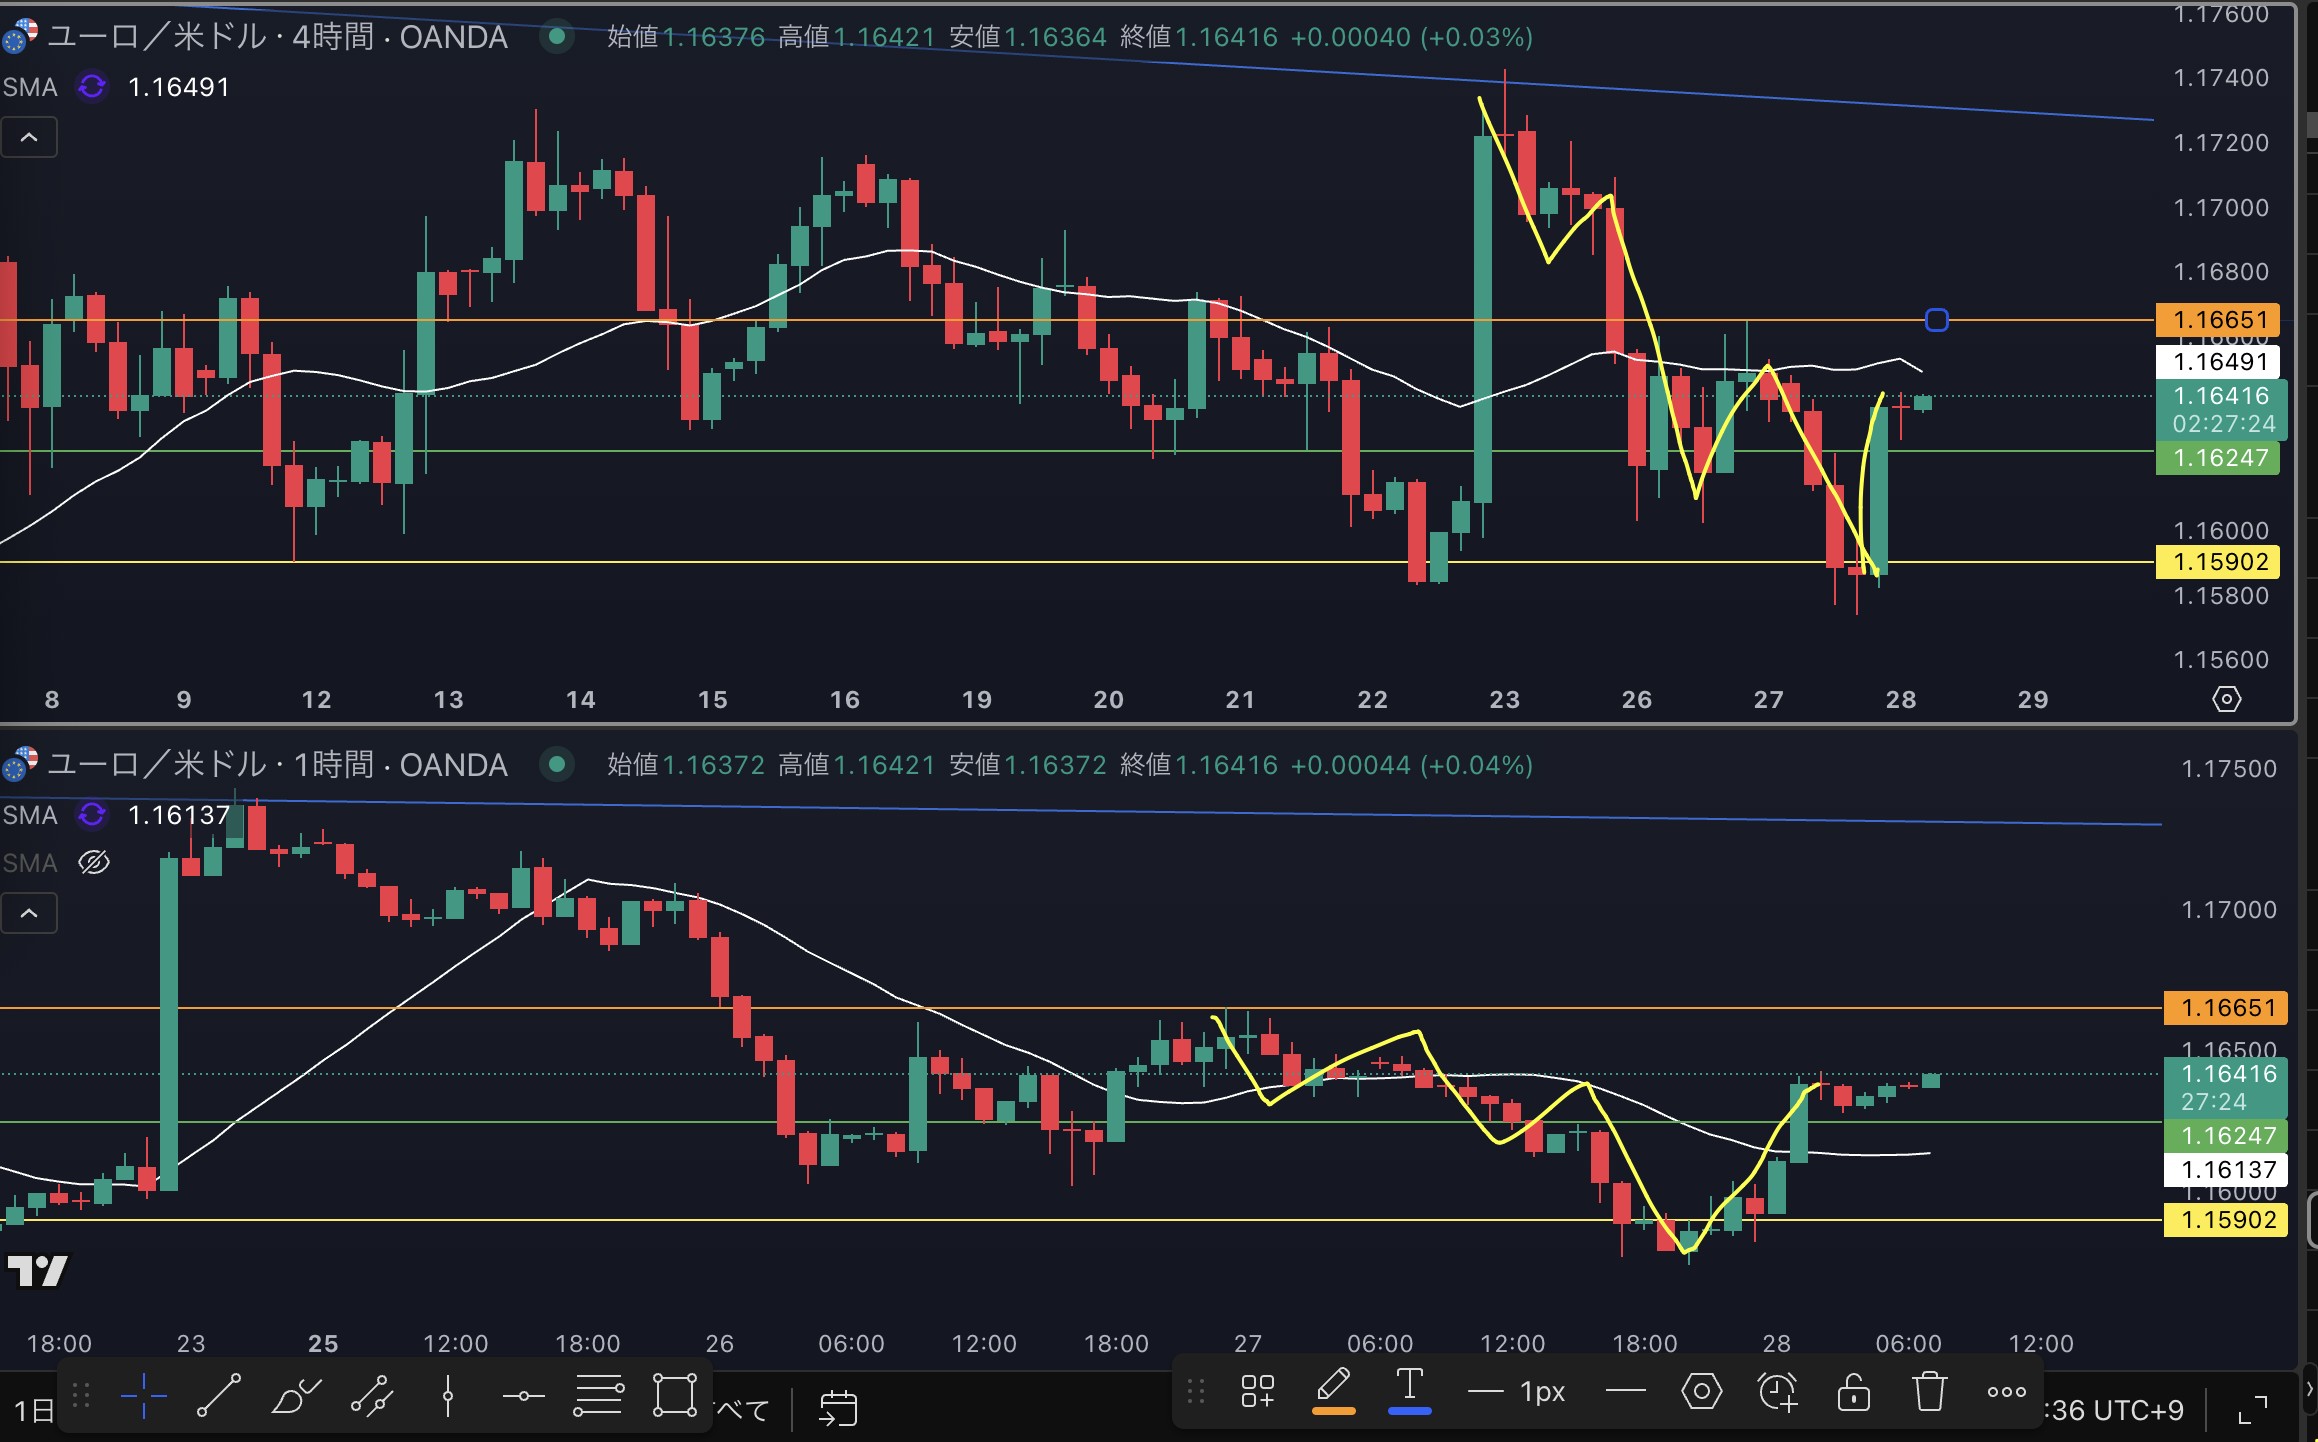The height and width of the screenshot is (1442, 2318).
Task: Select the blue square anchor handle
Action: 1936,320
